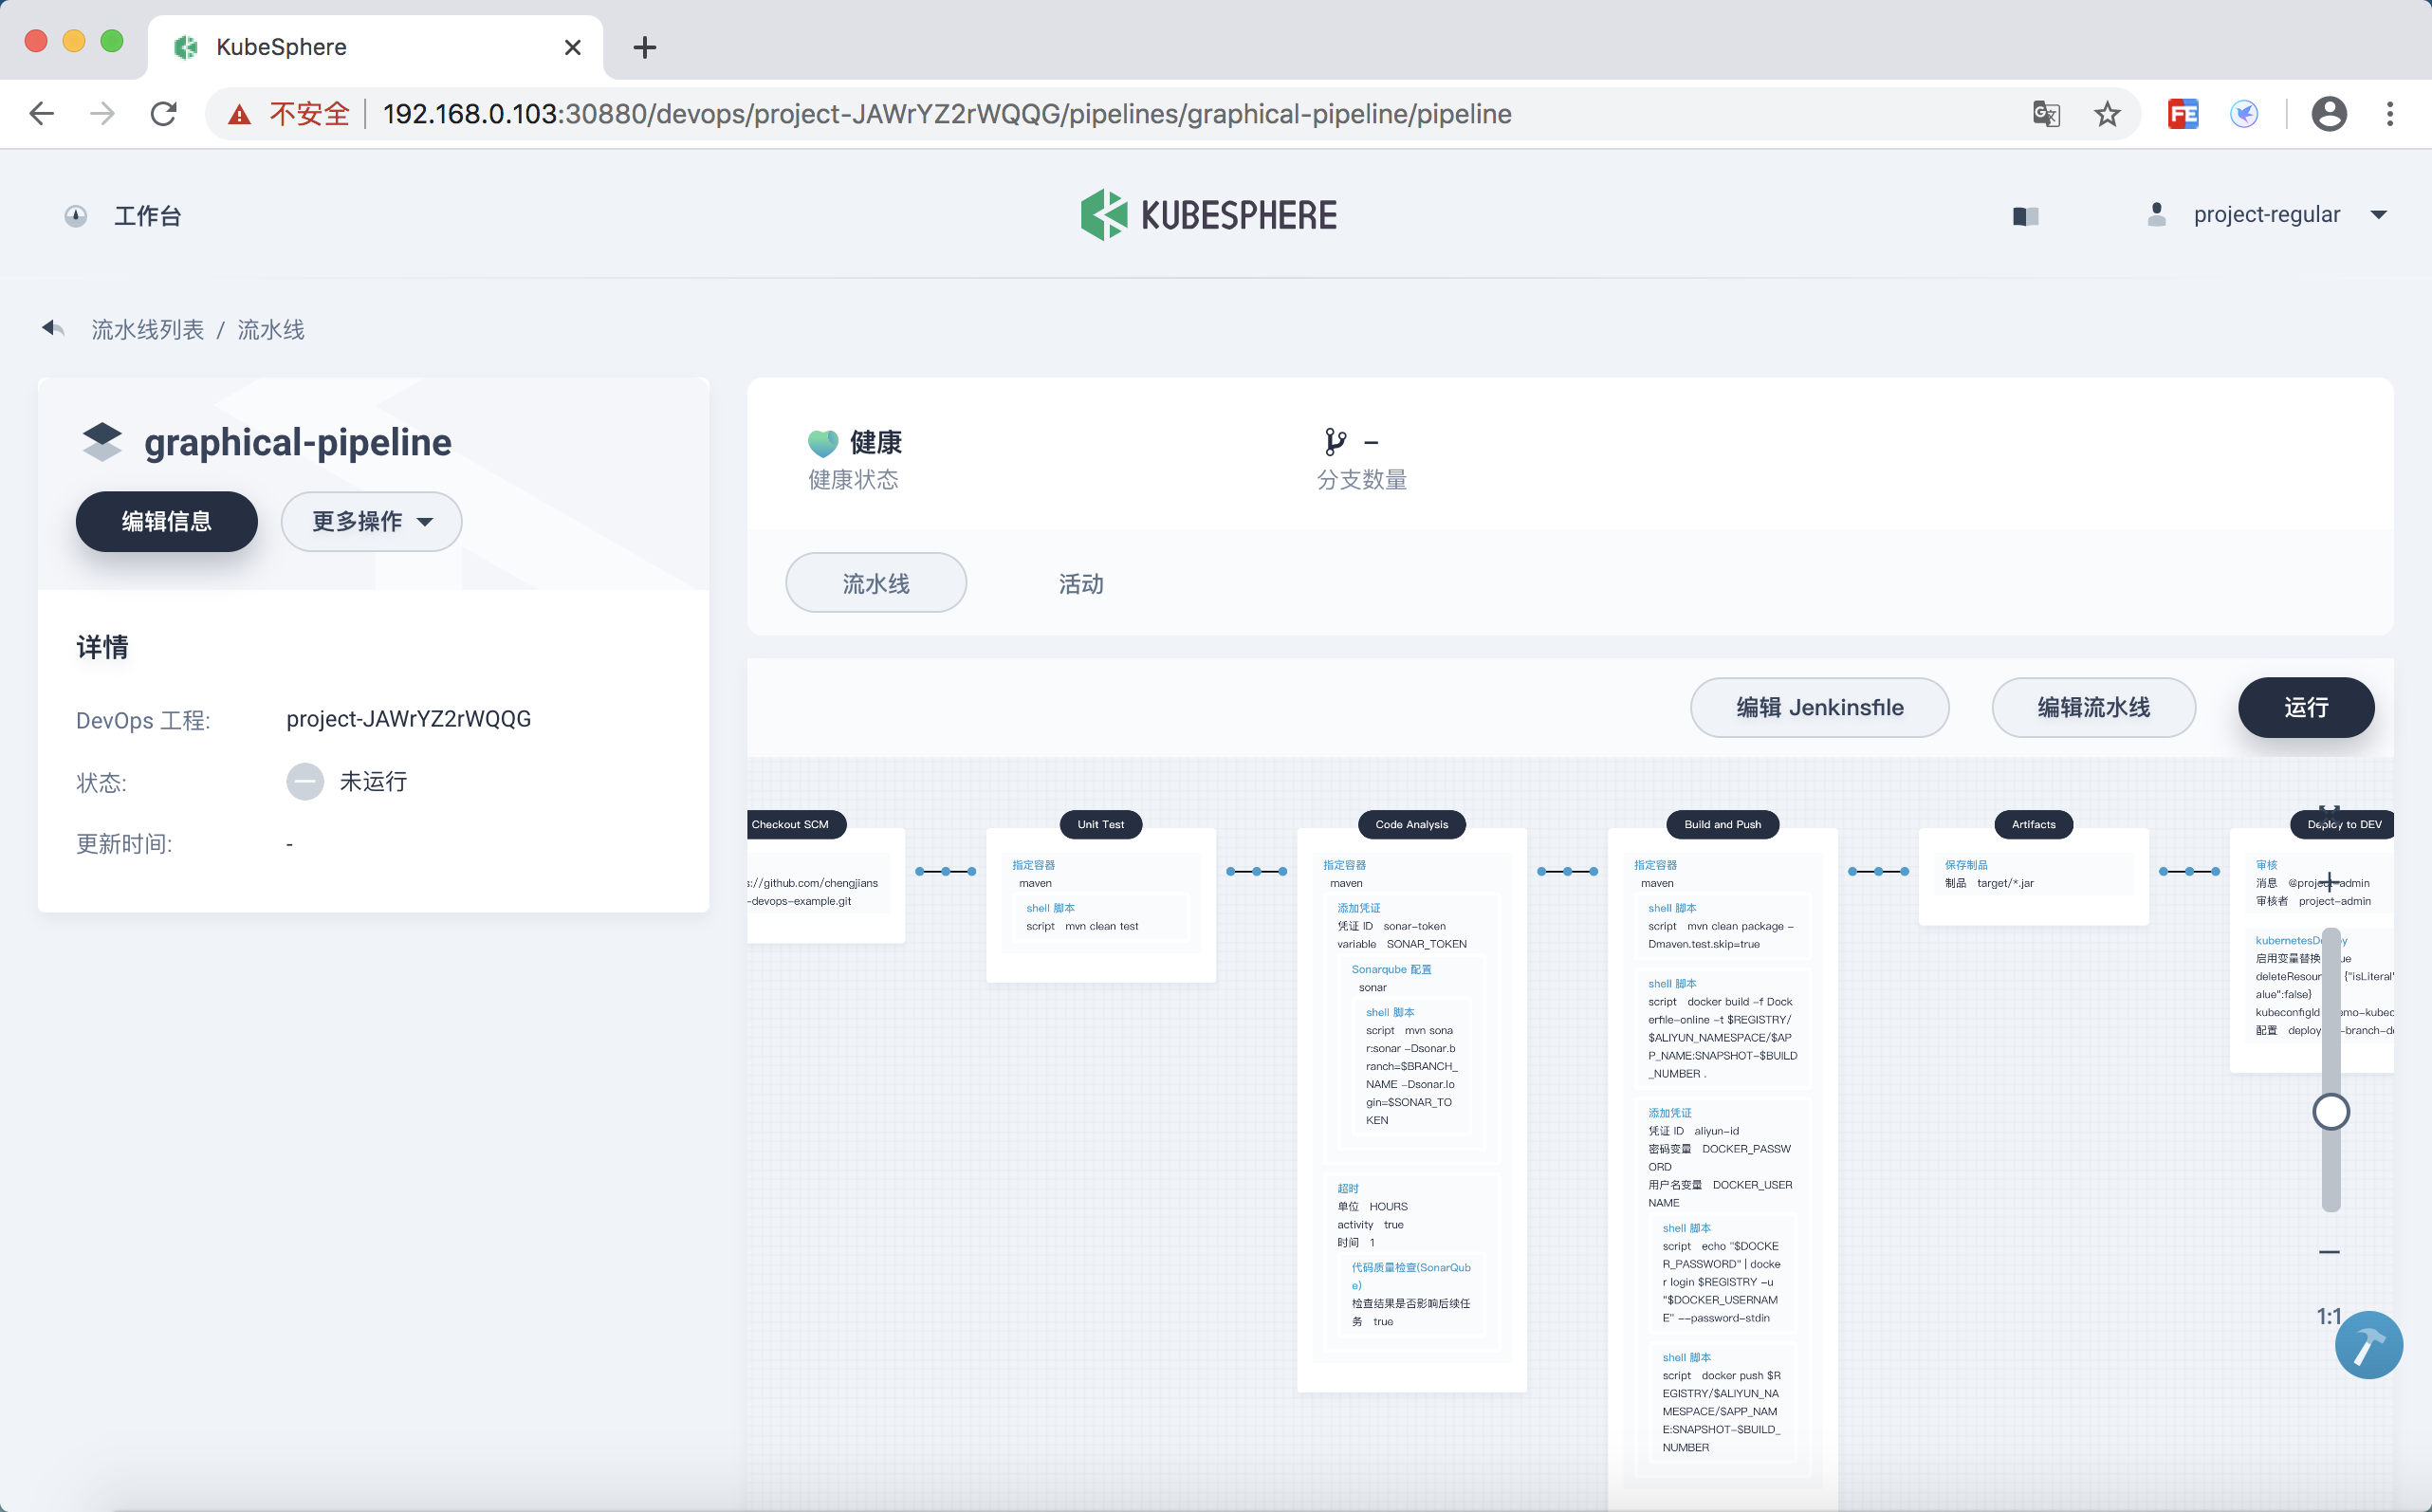Reset pipeline zoom to 1:1
Screen dimensions: 2432x1512
click(x=2328, y=1315)
